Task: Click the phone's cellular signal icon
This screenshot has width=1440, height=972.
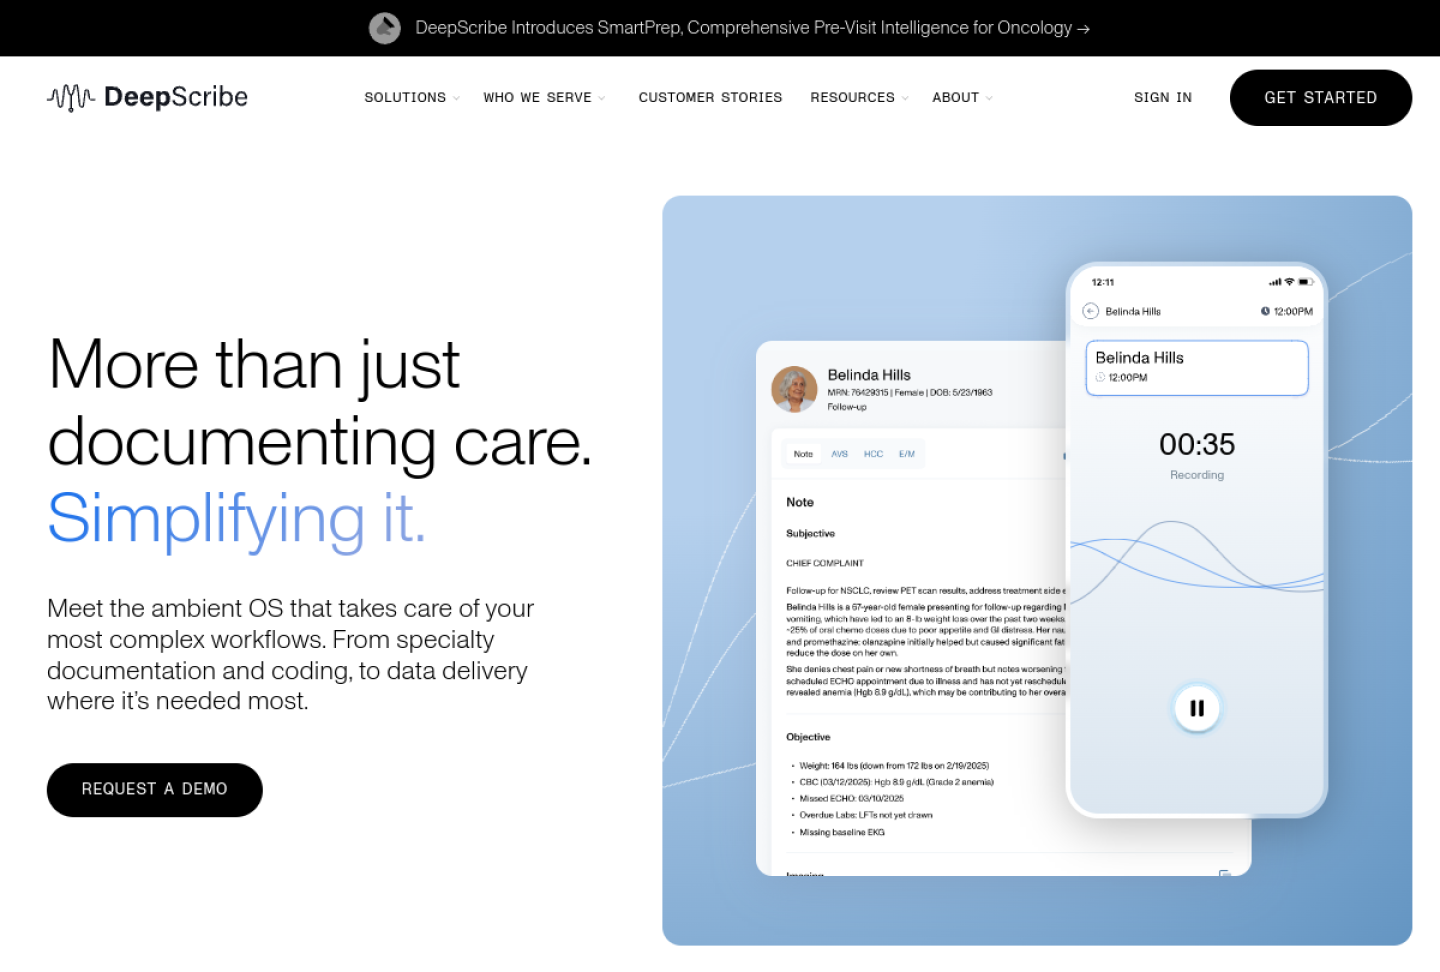Action: (x=1275, y=282)
